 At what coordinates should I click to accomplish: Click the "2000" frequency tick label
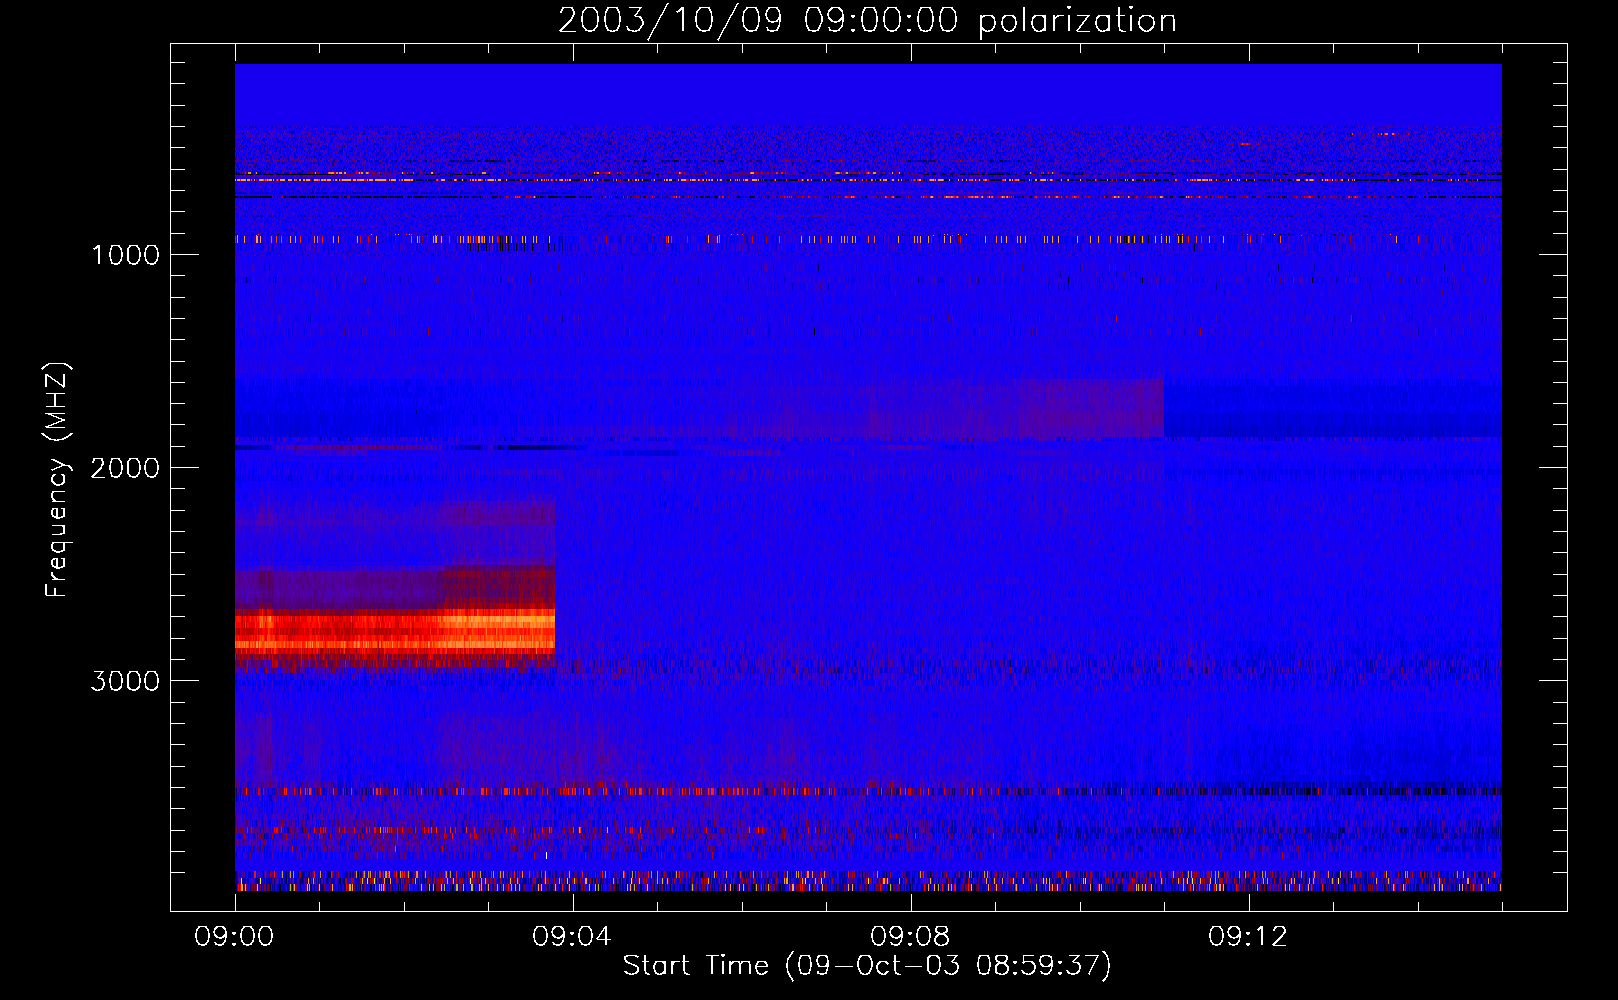tap(125, 468)
